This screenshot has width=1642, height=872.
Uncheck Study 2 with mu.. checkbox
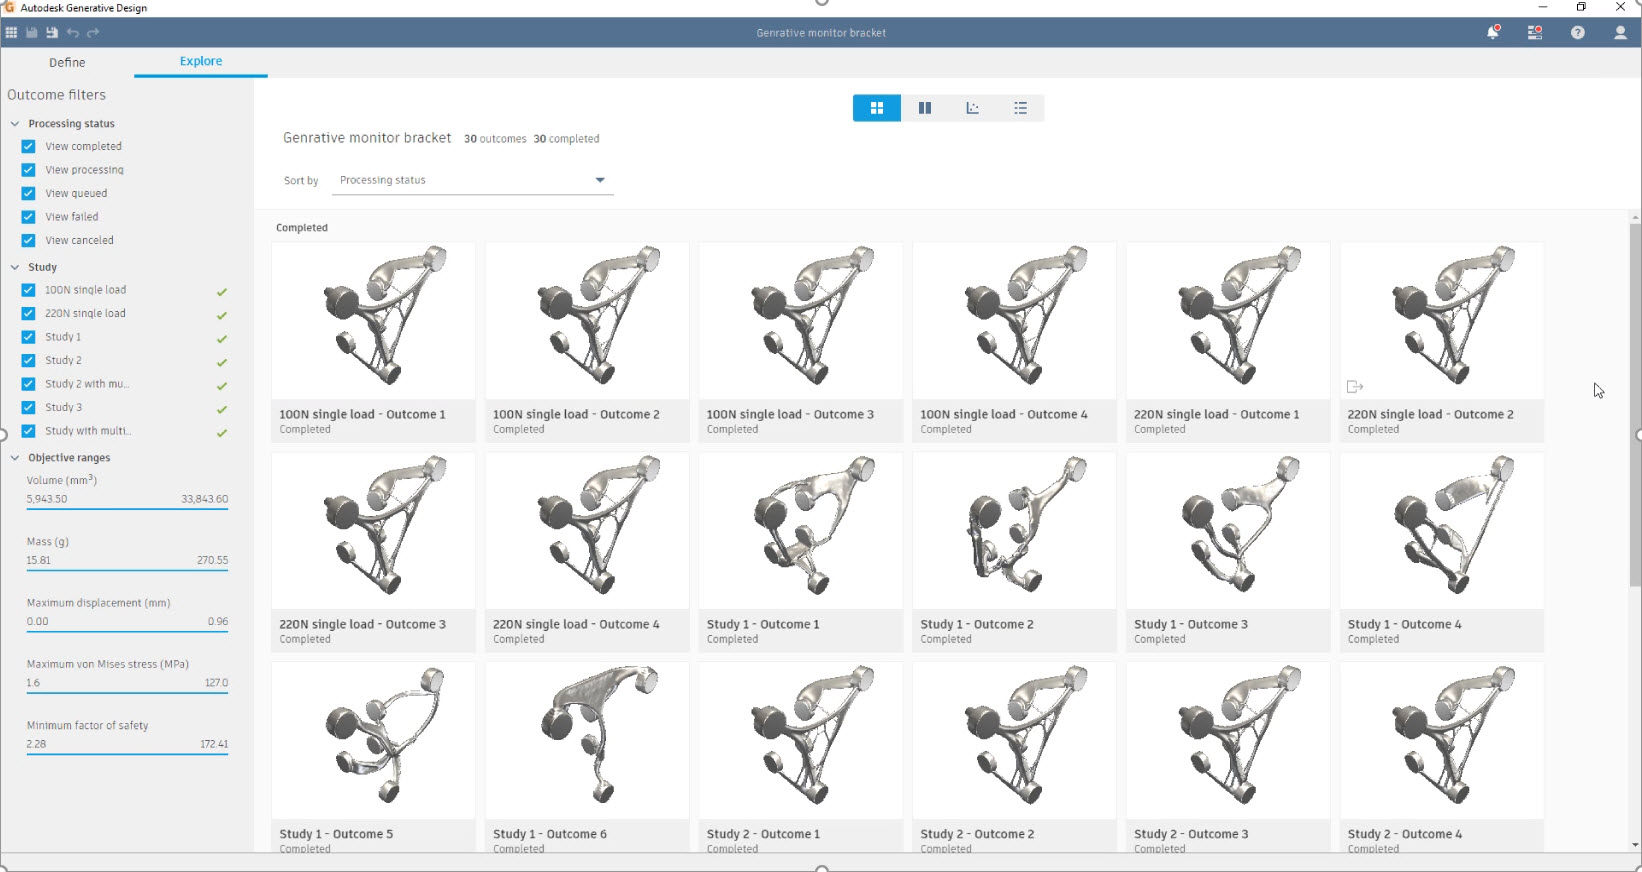click(28, 384)
